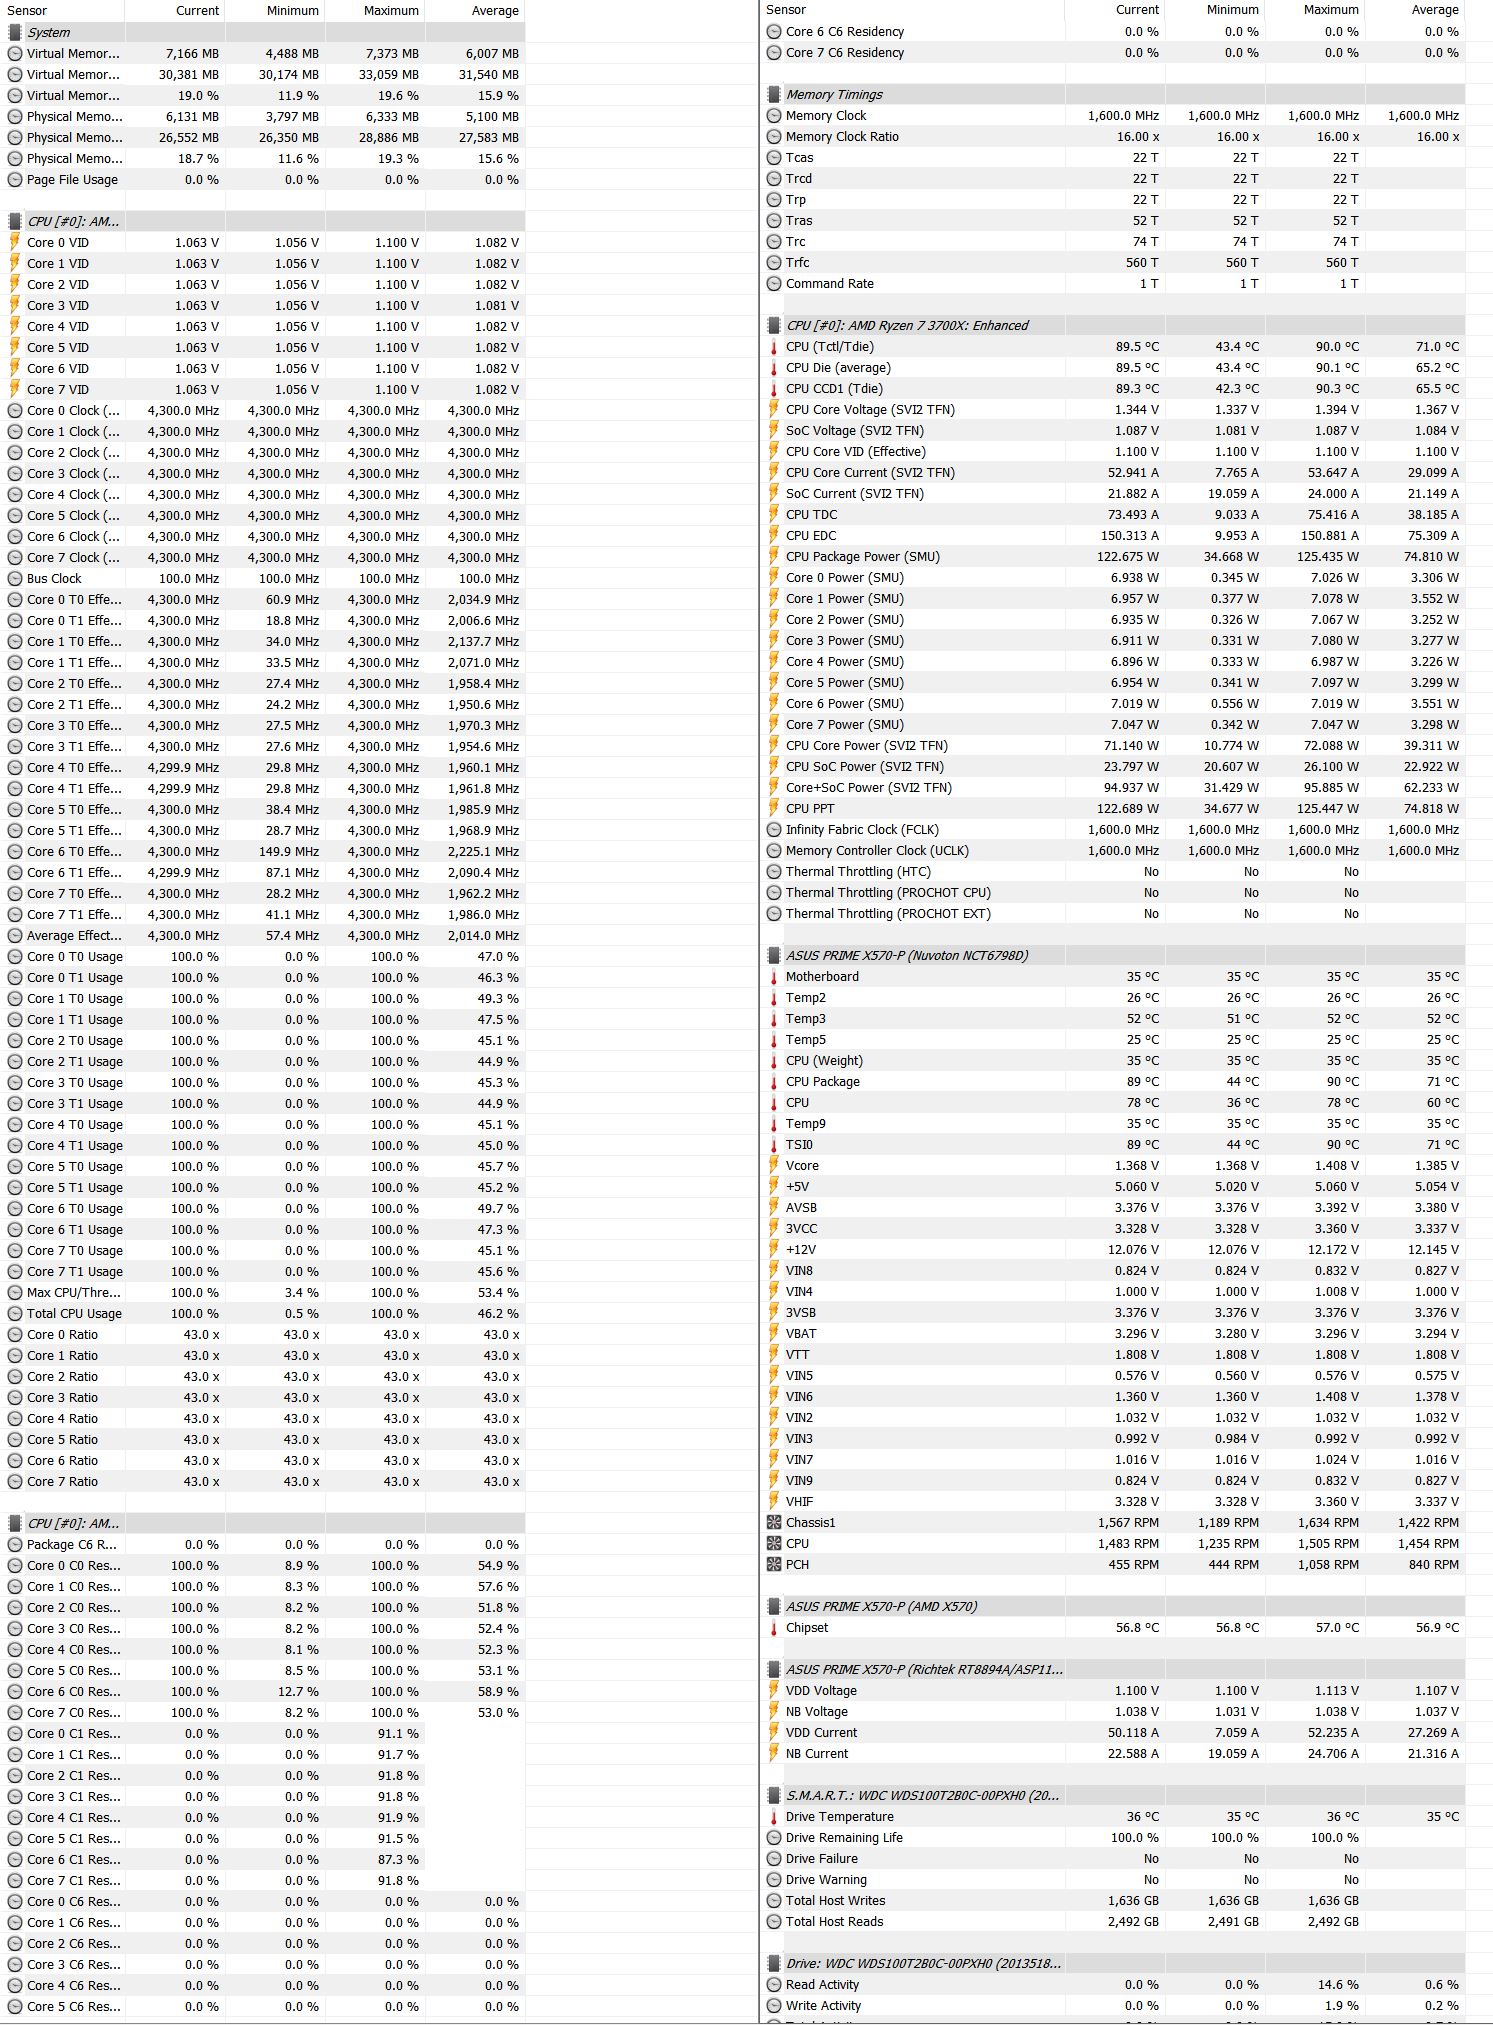Viewport: 1493px width, 2025px height.
Task: Click the System section chip icon
Action: pos(15,33)
